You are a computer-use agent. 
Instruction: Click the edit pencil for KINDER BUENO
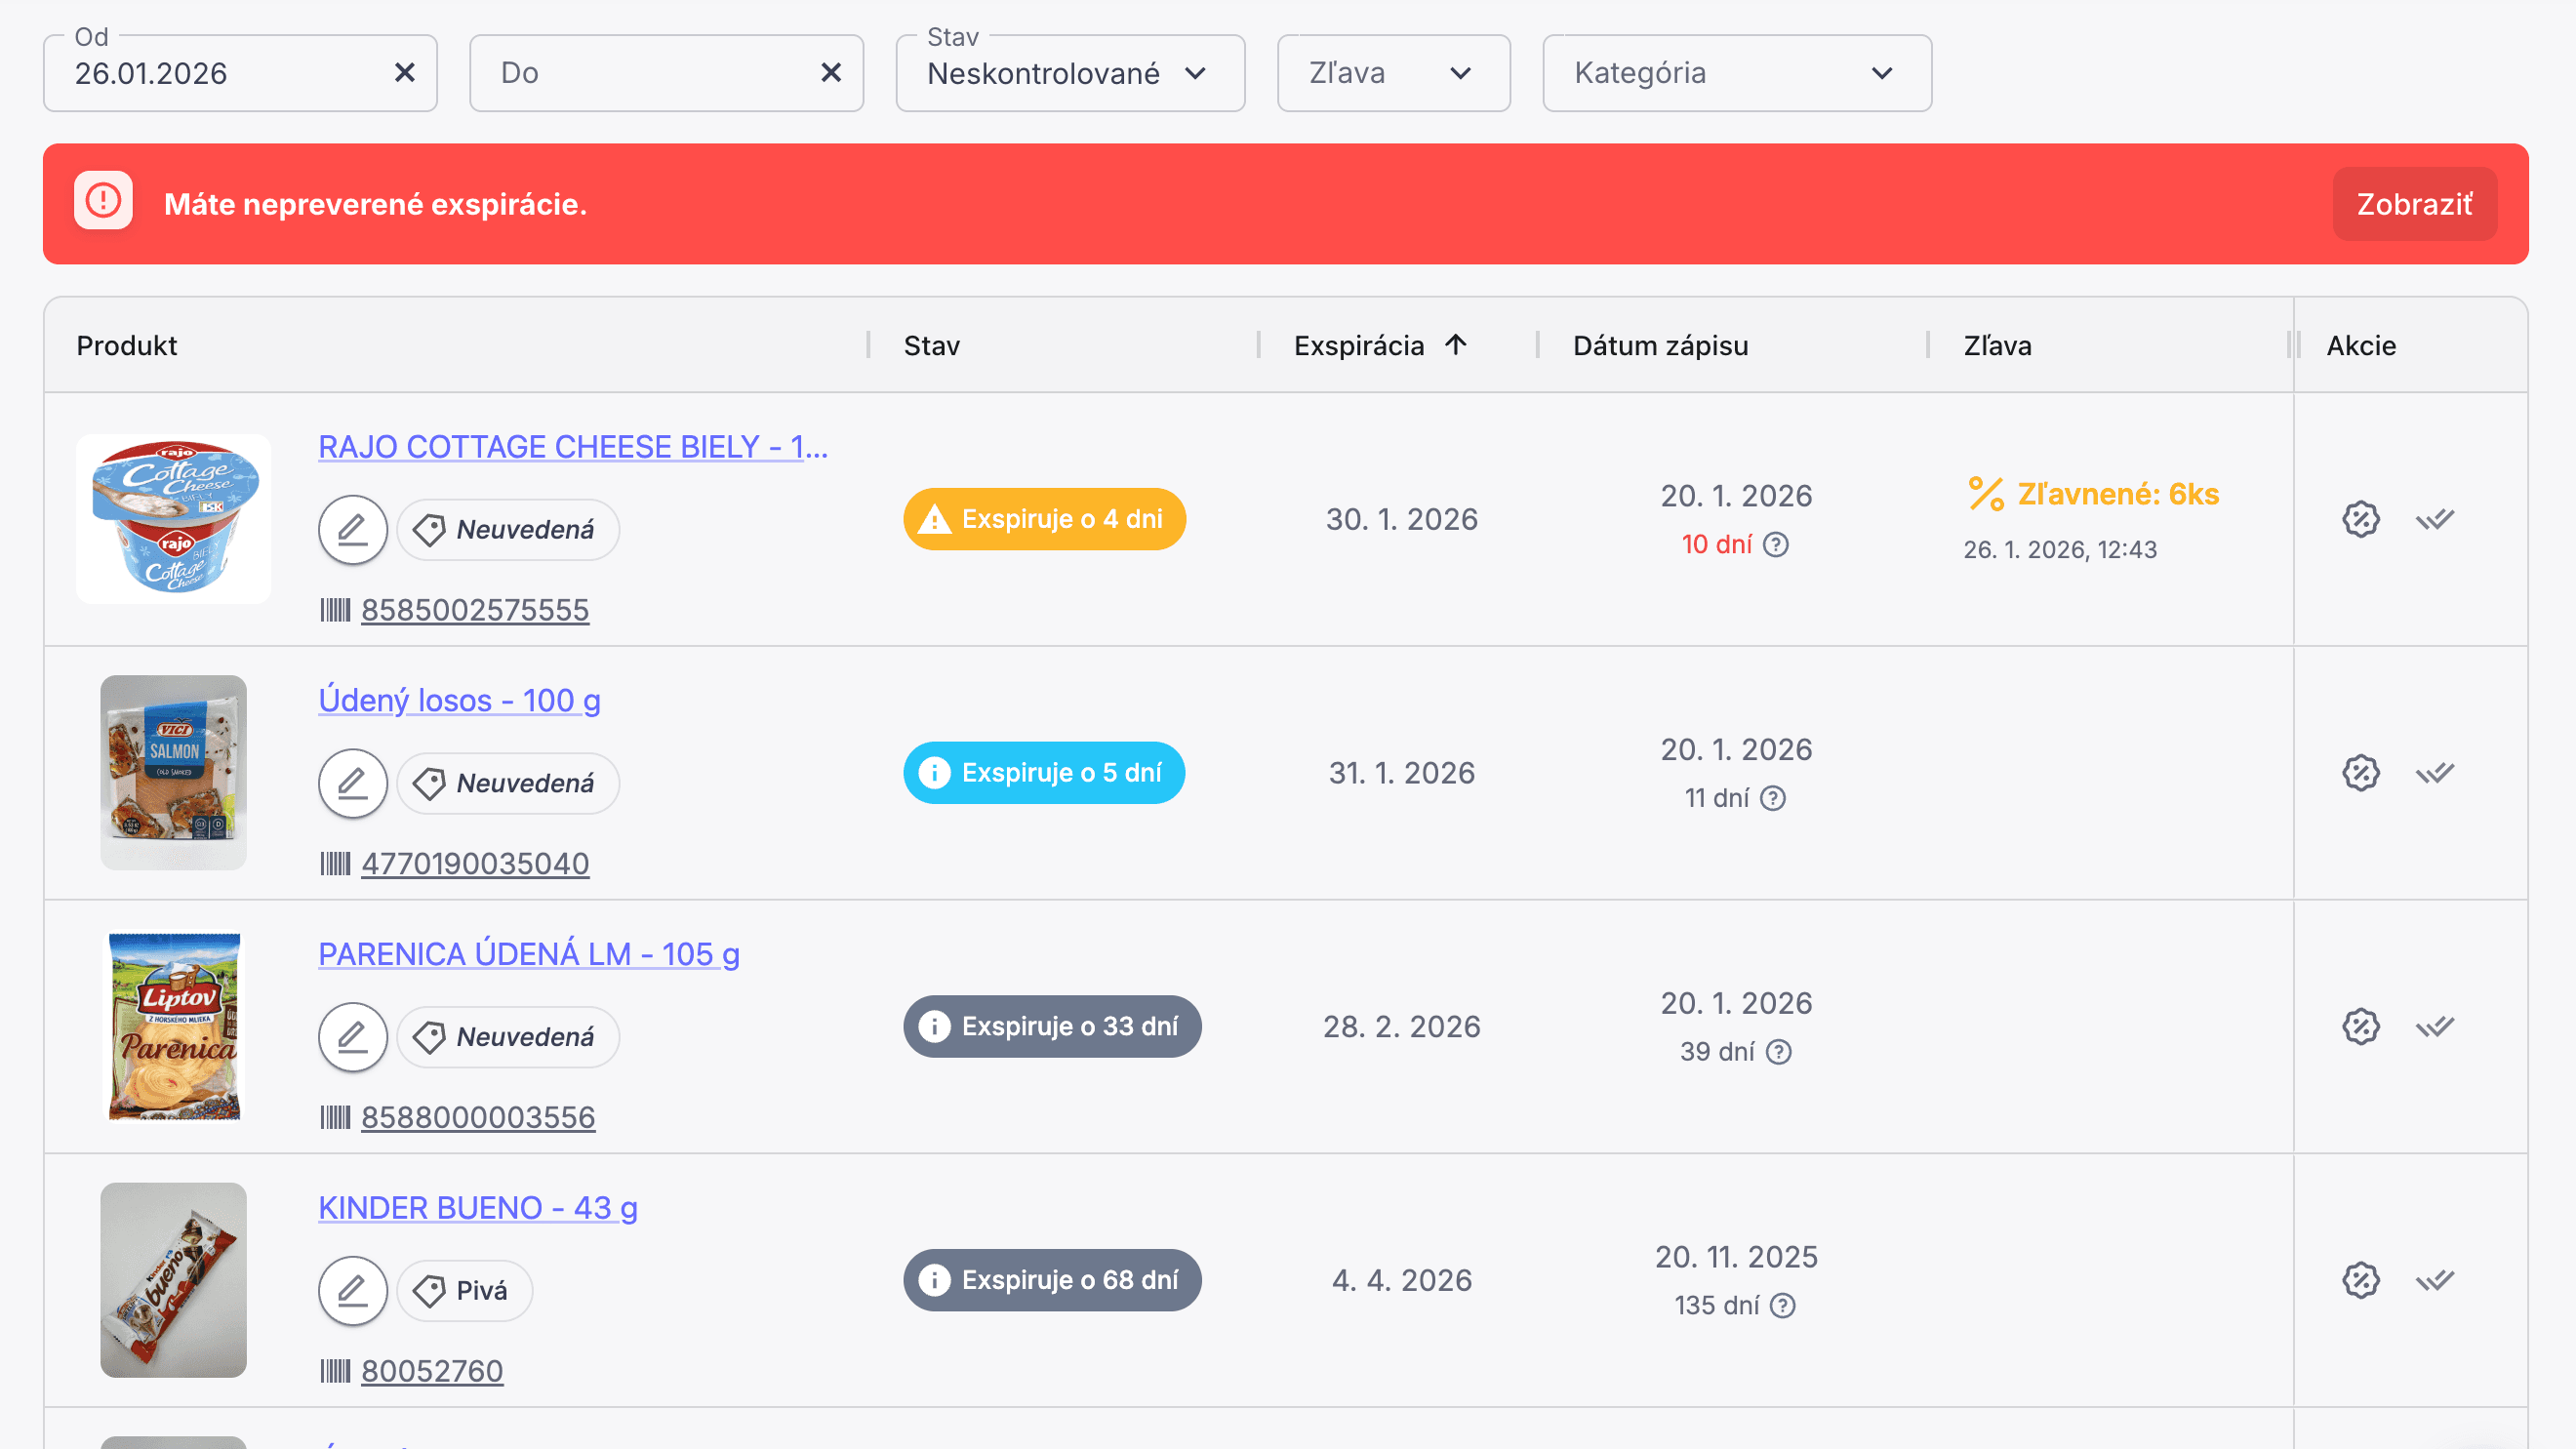pos(352,1290)
